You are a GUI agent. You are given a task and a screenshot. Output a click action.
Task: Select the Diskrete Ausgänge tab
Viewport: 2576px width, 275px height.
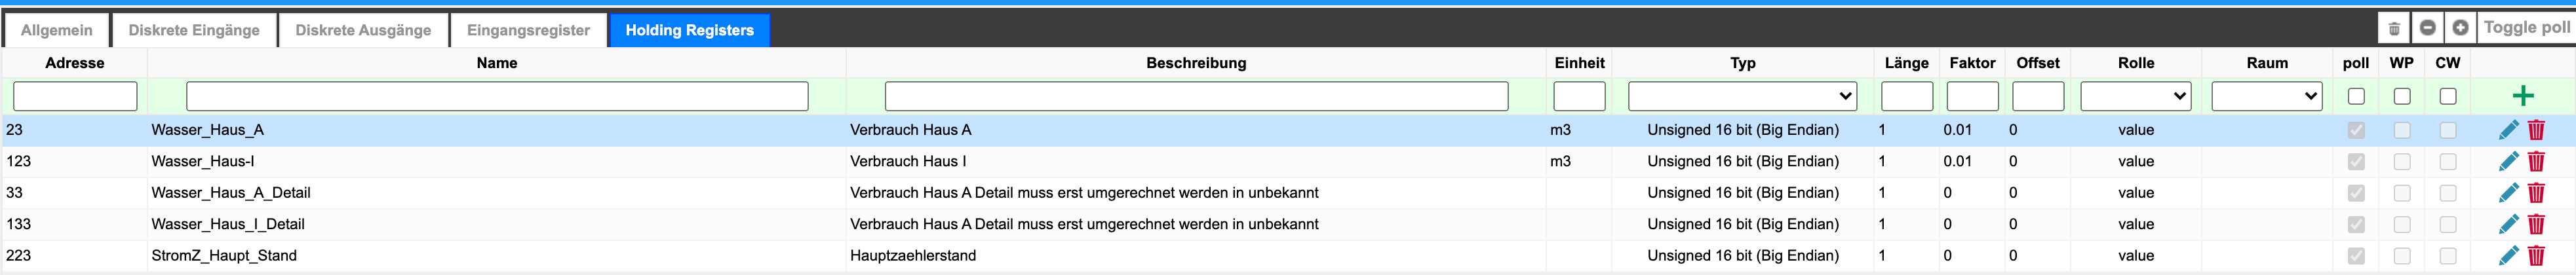[x=363, y=30]
